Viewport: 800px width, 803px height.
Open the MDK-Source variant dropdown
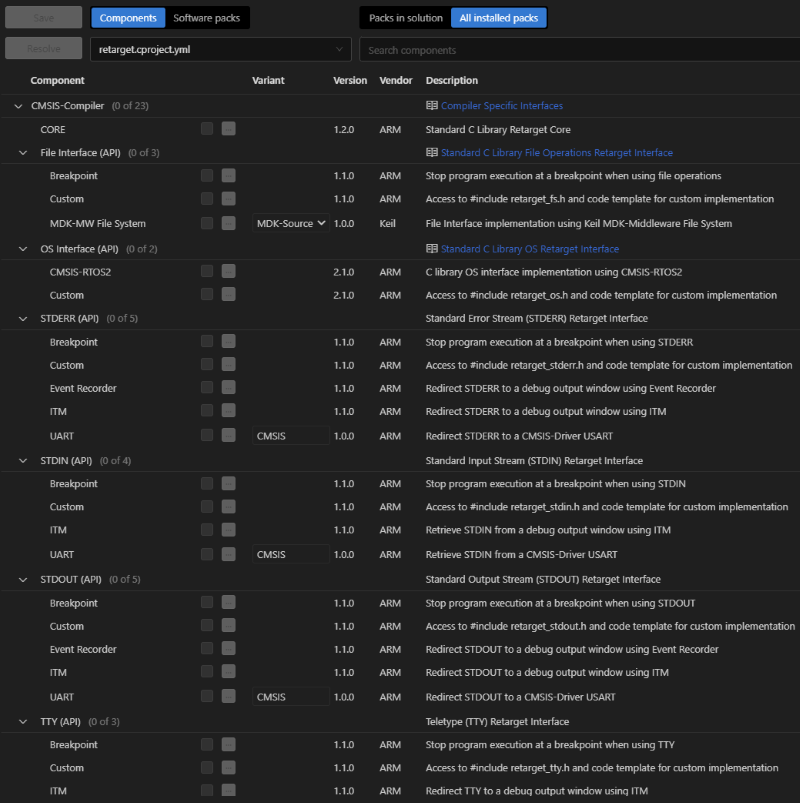(291, 224)
